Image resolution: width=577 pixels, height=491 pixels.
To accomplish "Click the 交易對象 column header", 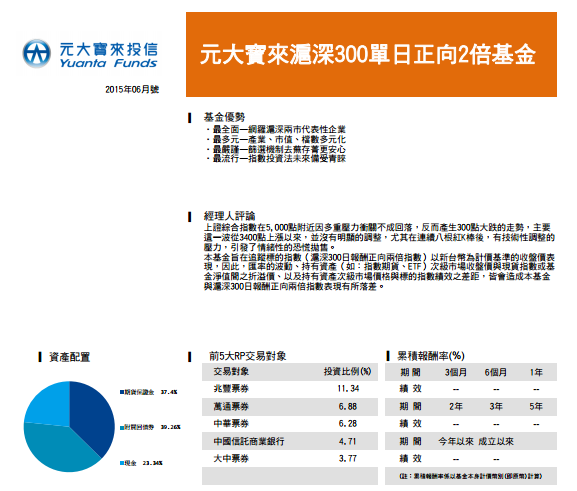I will (231, 371).
